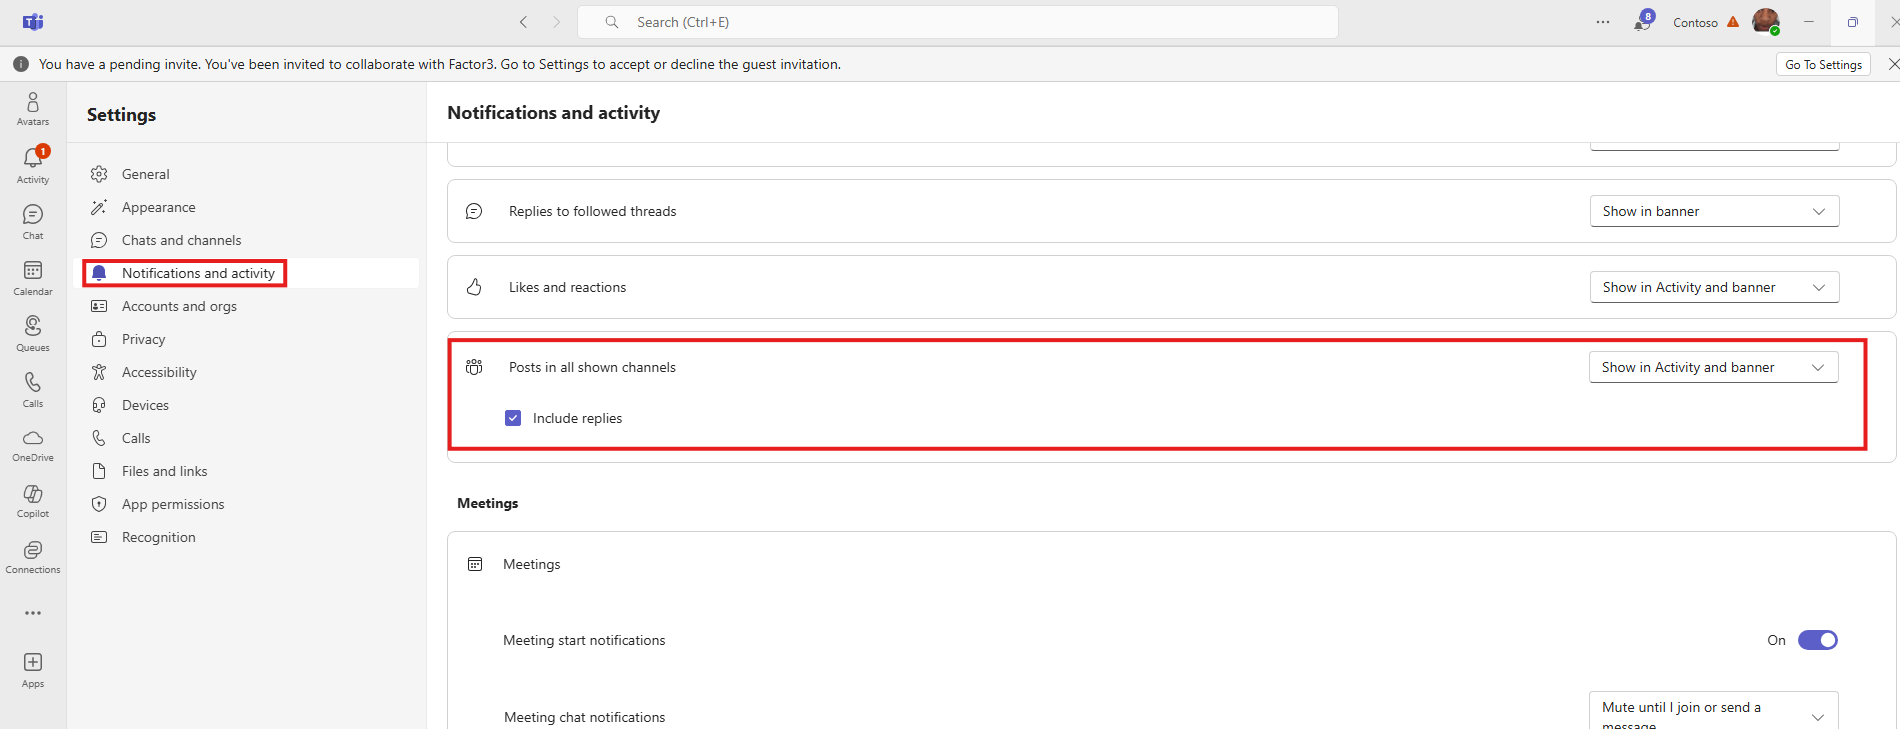Go back using the back arrow
This screenshot has height=729, width=1900.
click(523, 22)
